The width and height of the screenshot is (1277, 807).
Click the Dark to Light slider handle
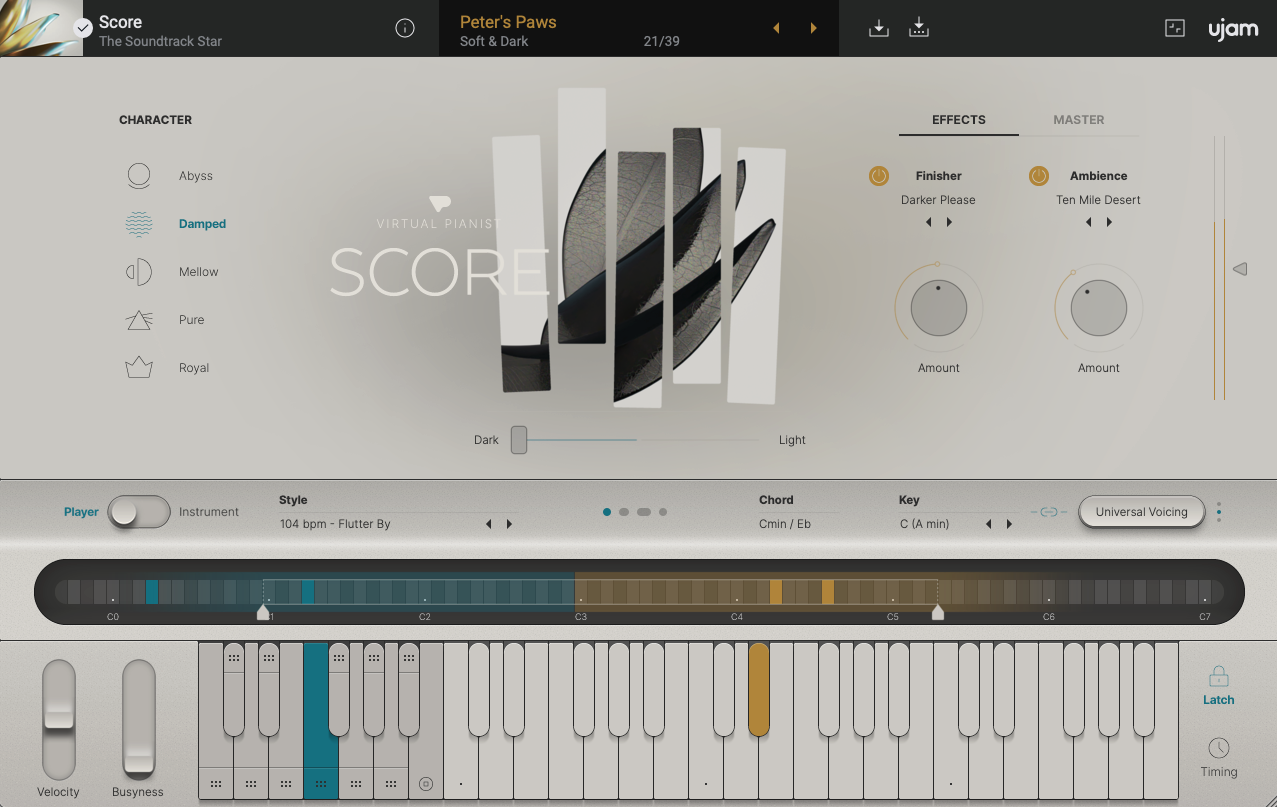[519, 440]
